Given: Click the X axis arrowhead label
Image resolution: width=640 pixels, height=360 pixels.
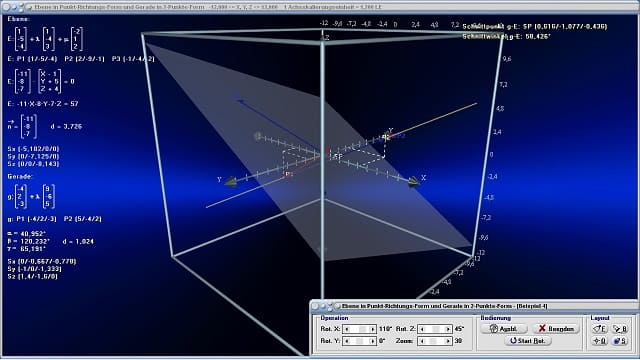Looking at the screenshot, I should click(x=423, y=178).
